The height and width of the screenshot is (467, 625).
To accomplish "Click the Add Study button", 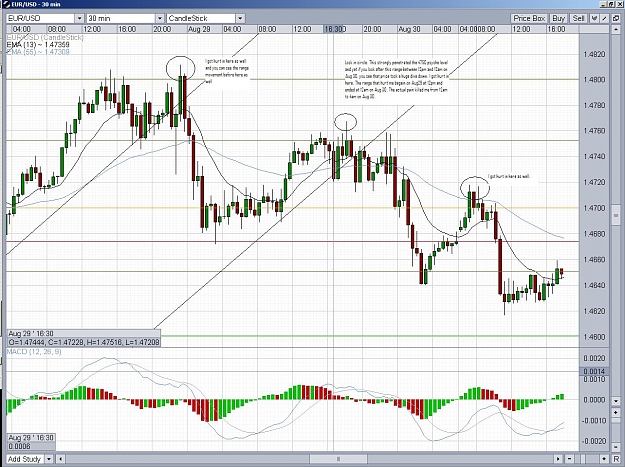I will coord(24,459).
